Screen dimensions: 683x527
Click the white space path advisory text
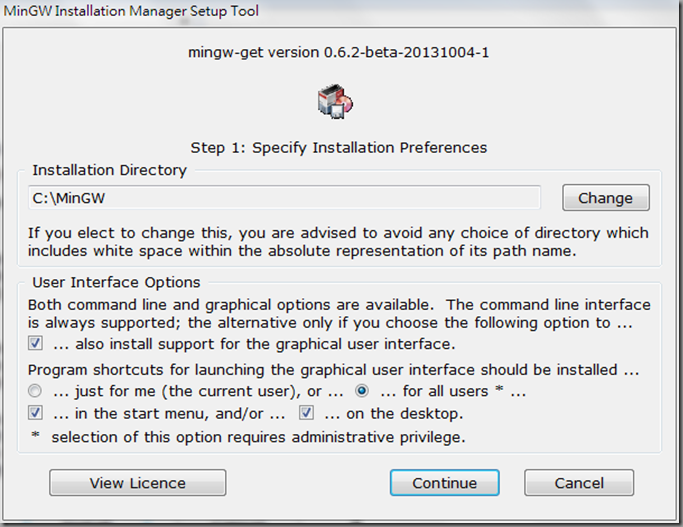click(x=338, y=242)
